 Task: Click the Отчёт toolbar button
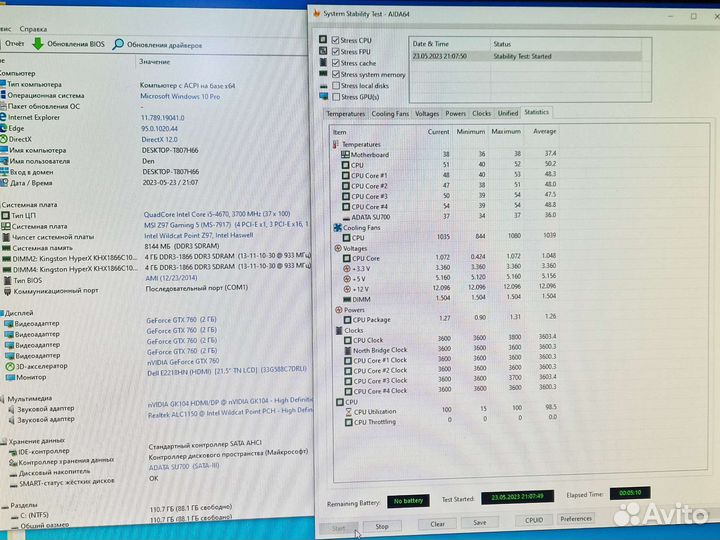pyautogui.click(x=15, y=44)
